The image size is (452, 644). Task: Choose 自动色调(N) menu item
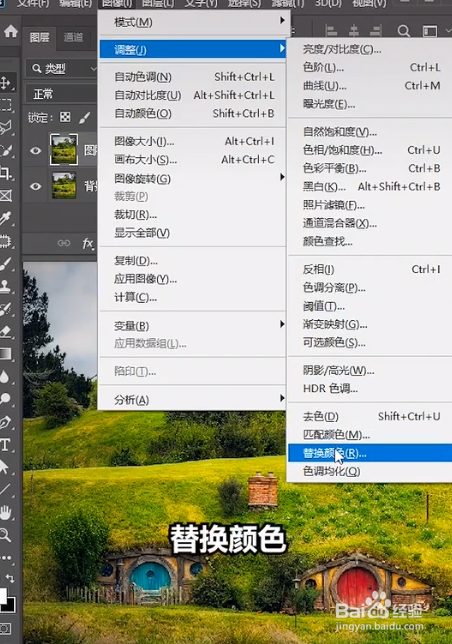[194, 77]
